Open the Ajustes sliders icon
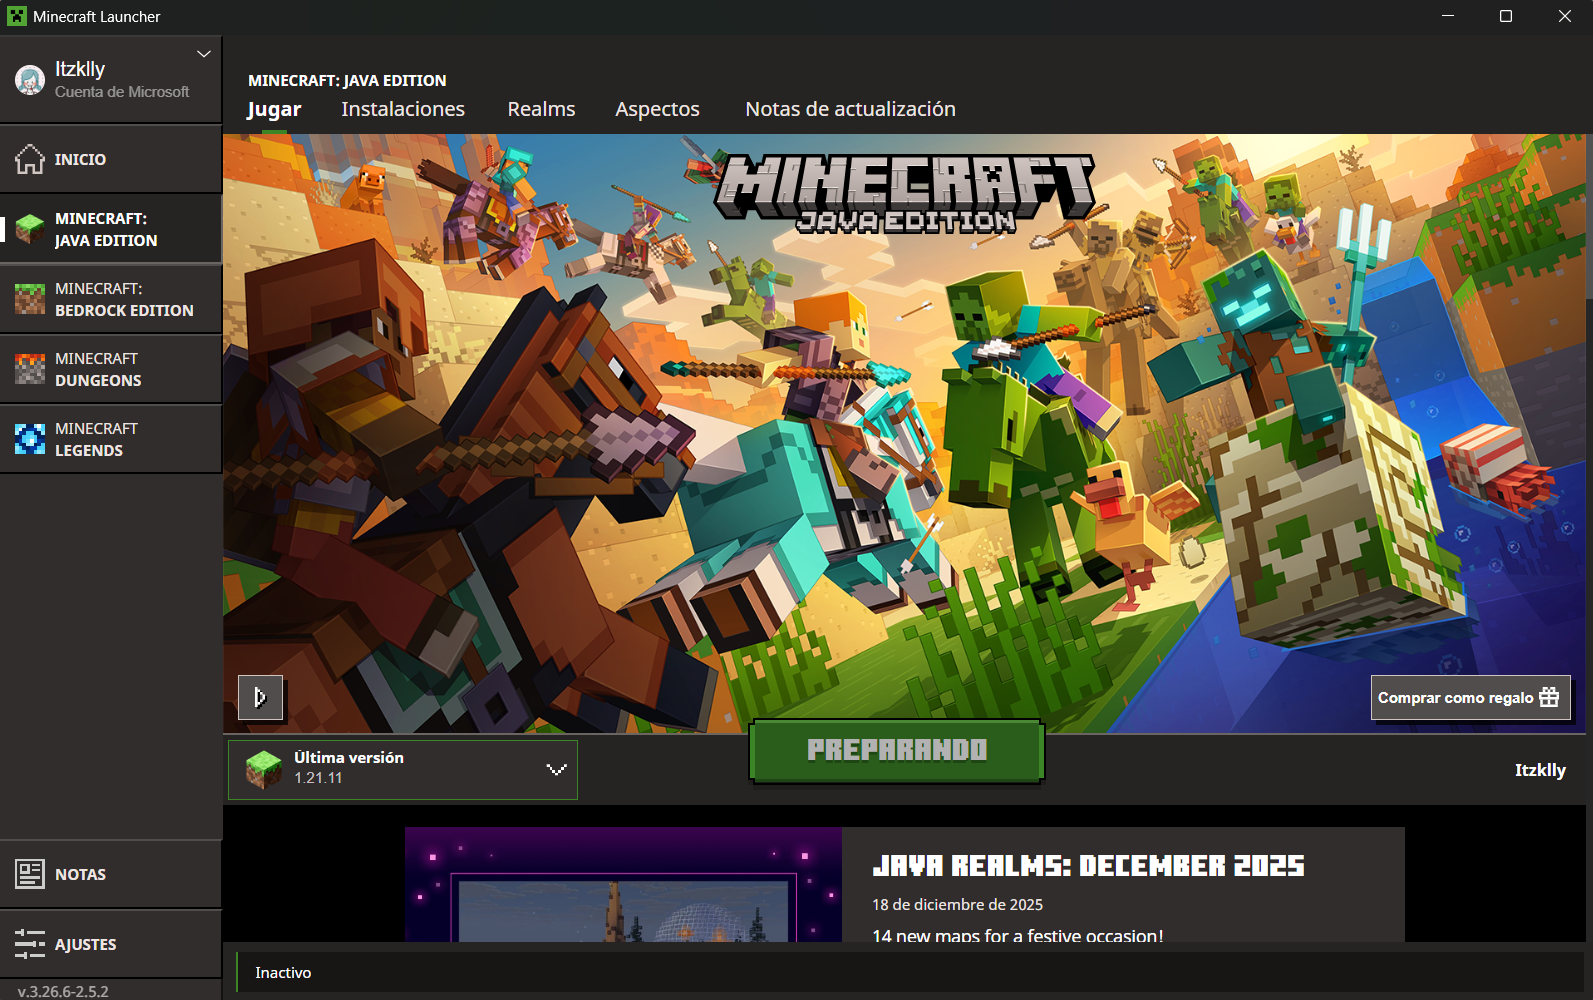1593x1000 pixels. 30,944
